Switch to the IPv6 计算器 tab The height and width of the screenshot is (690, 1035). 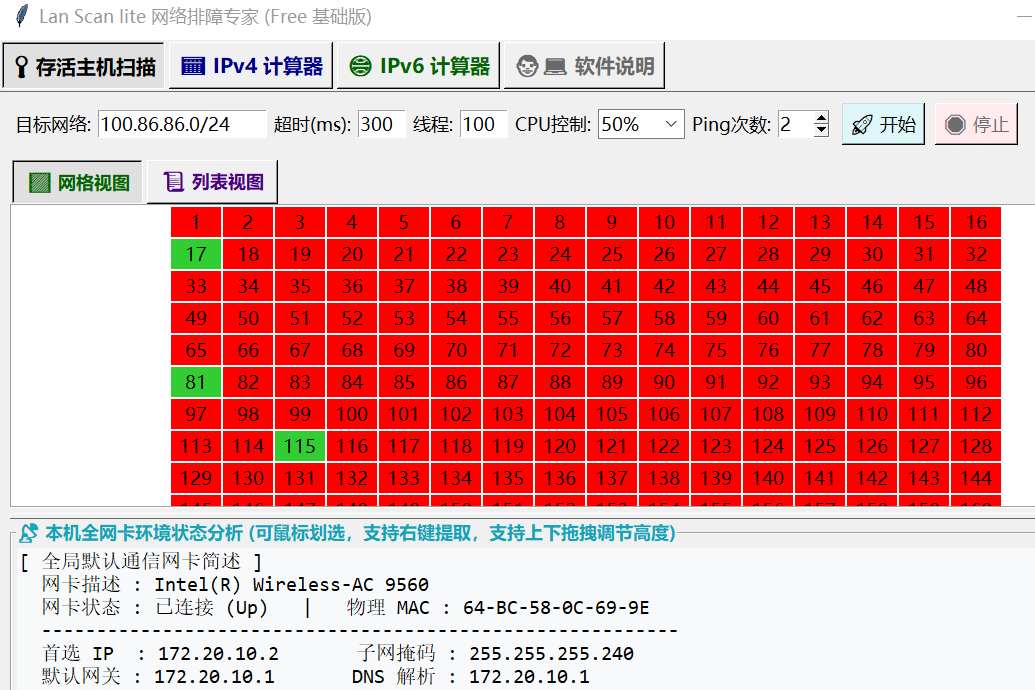tap(418, 66)
